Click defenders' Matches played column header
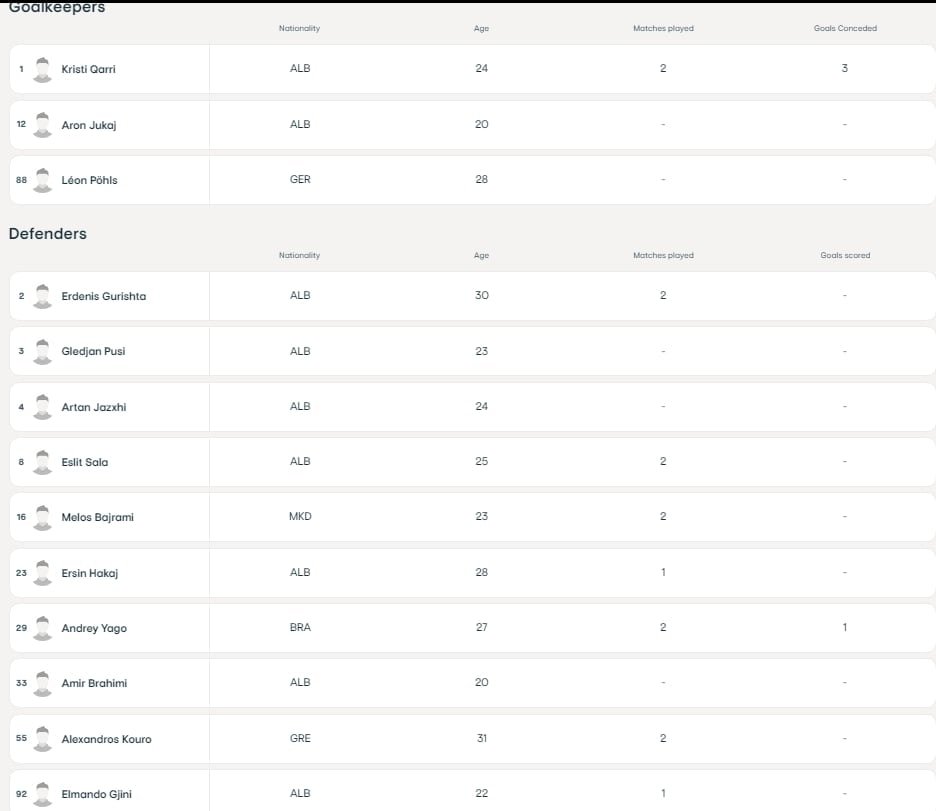The height and width of the screenshot is (811, 936). point(663,255)
